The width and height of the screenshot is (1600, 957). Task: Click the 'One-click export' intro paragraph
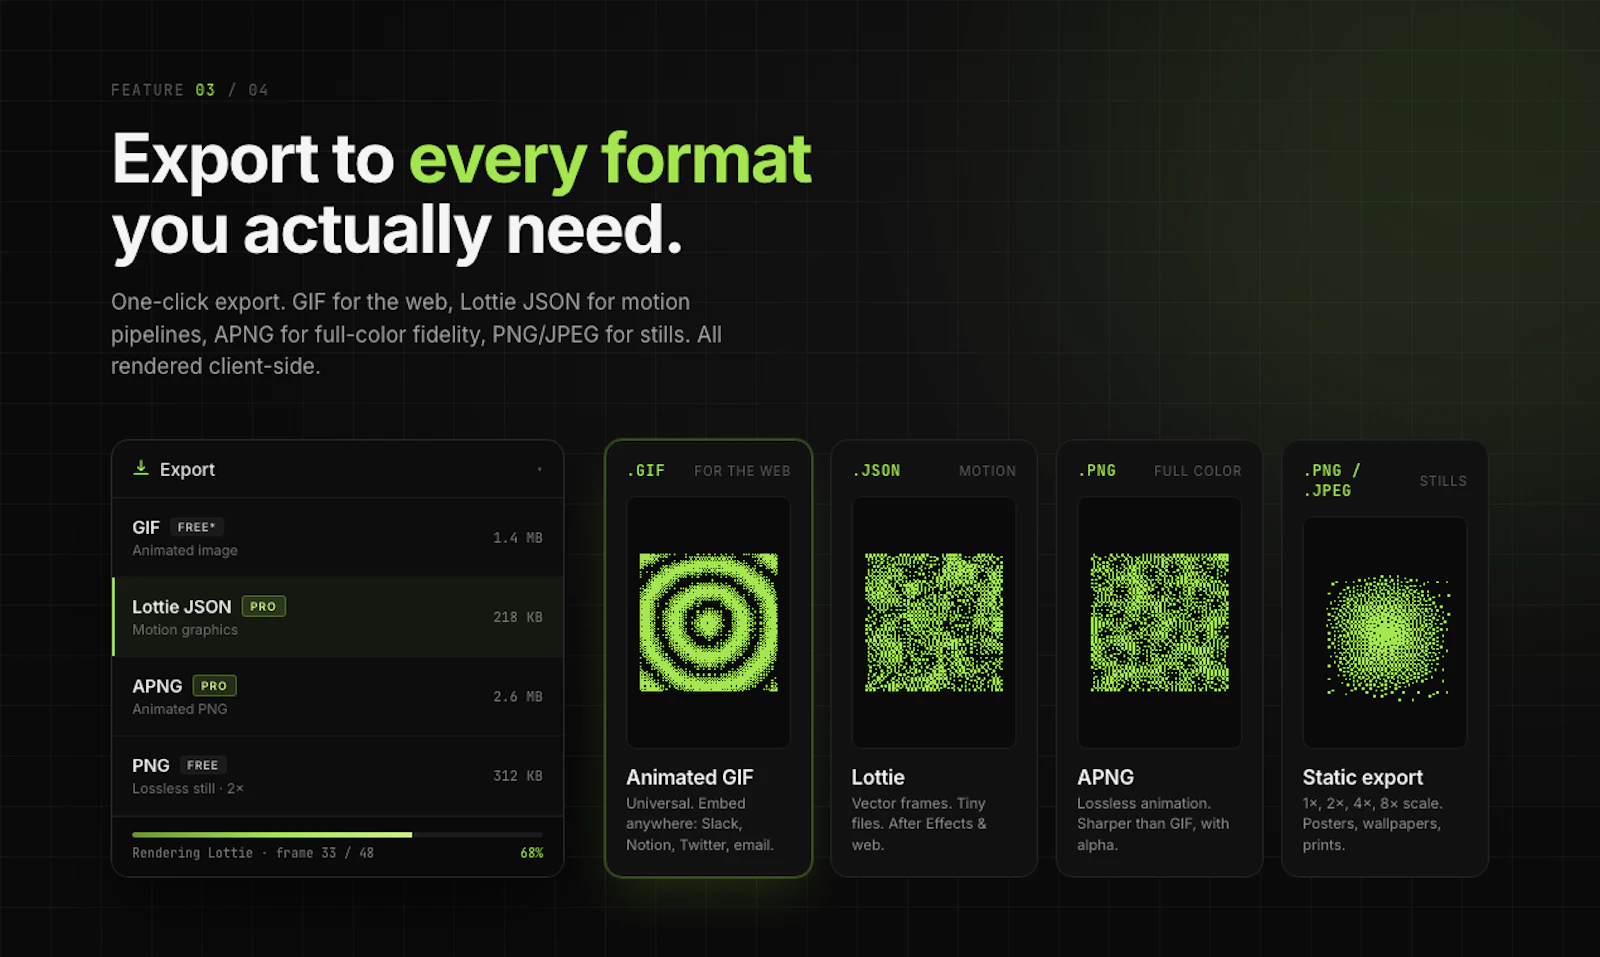[416, 334]
